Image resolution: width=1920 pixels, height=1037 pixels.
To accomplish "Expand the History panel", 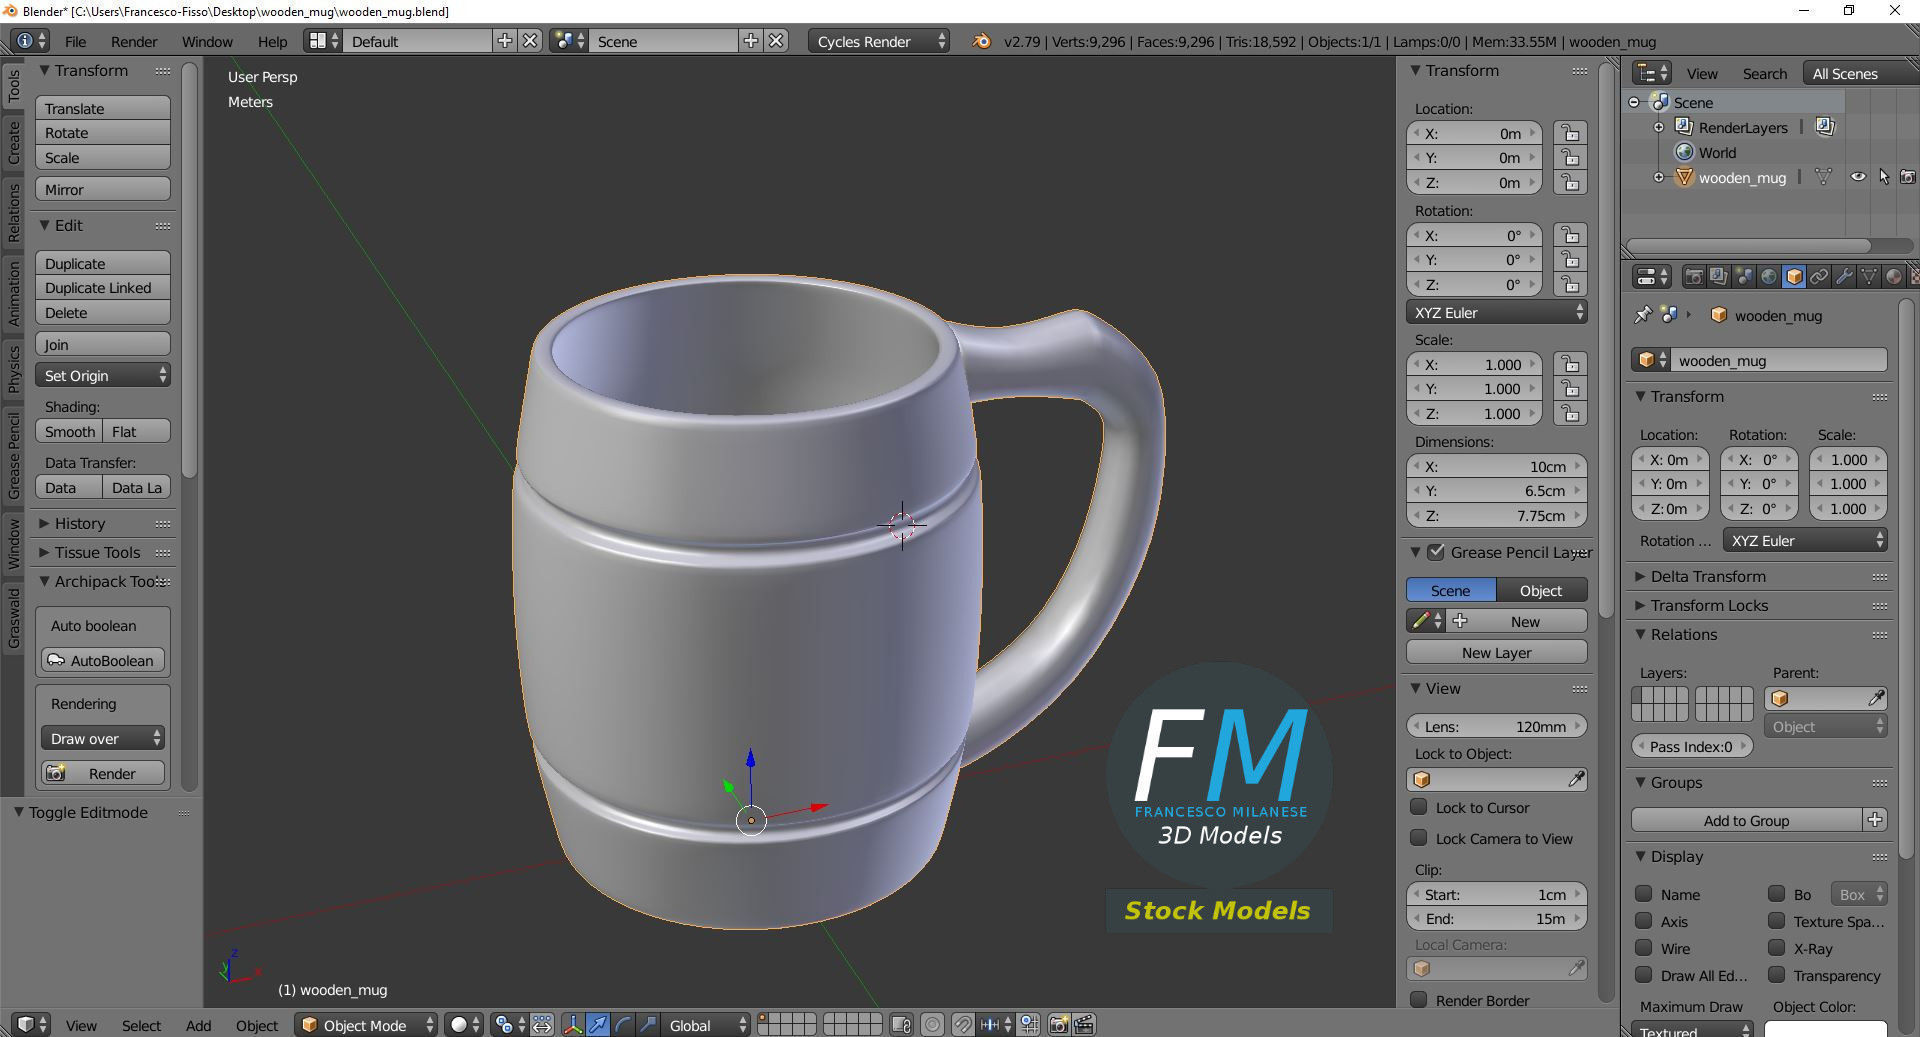I will pyautogui.click(x=80, y=523).
